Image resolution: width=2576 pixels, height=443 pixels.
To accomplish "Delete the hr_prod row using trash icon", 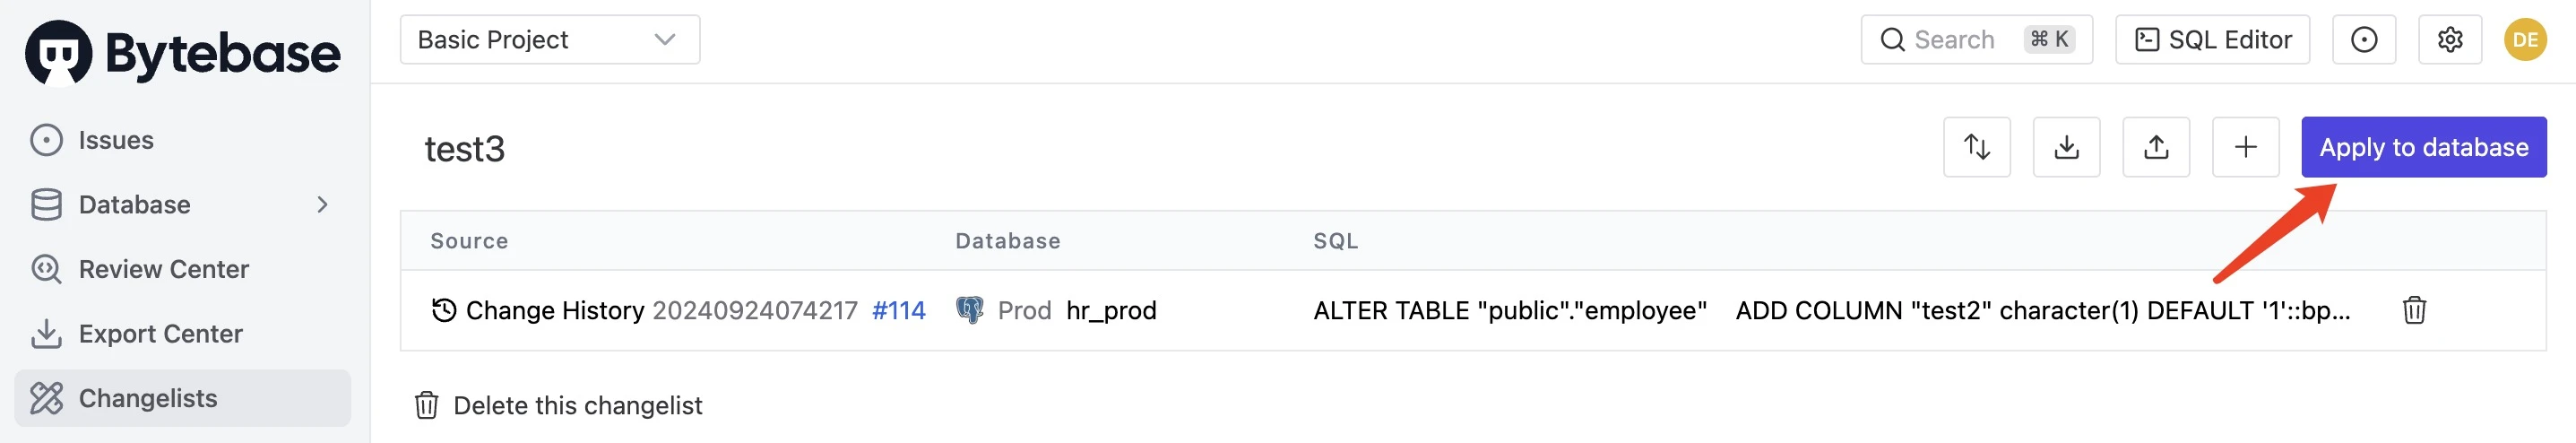I will [x=2414, y=310].
